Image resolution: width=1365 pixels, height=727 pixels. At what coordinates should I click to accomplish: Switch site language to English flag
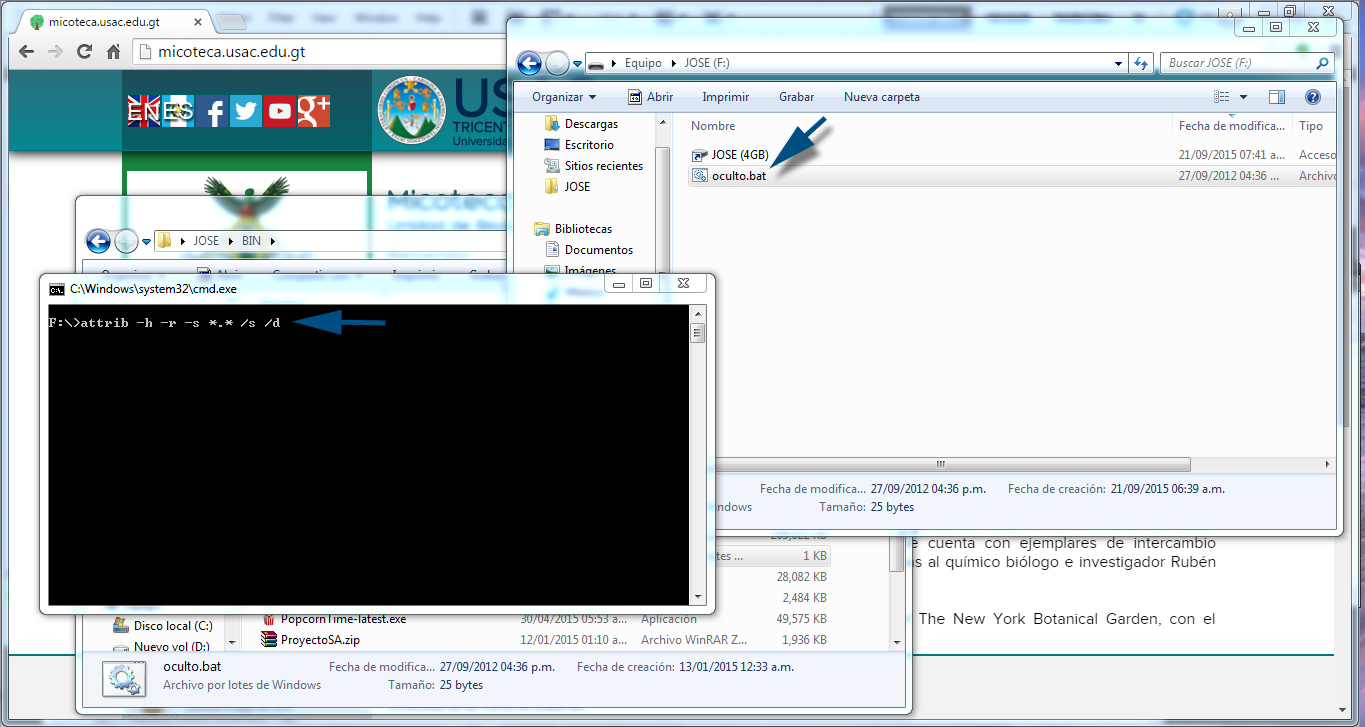144,111
